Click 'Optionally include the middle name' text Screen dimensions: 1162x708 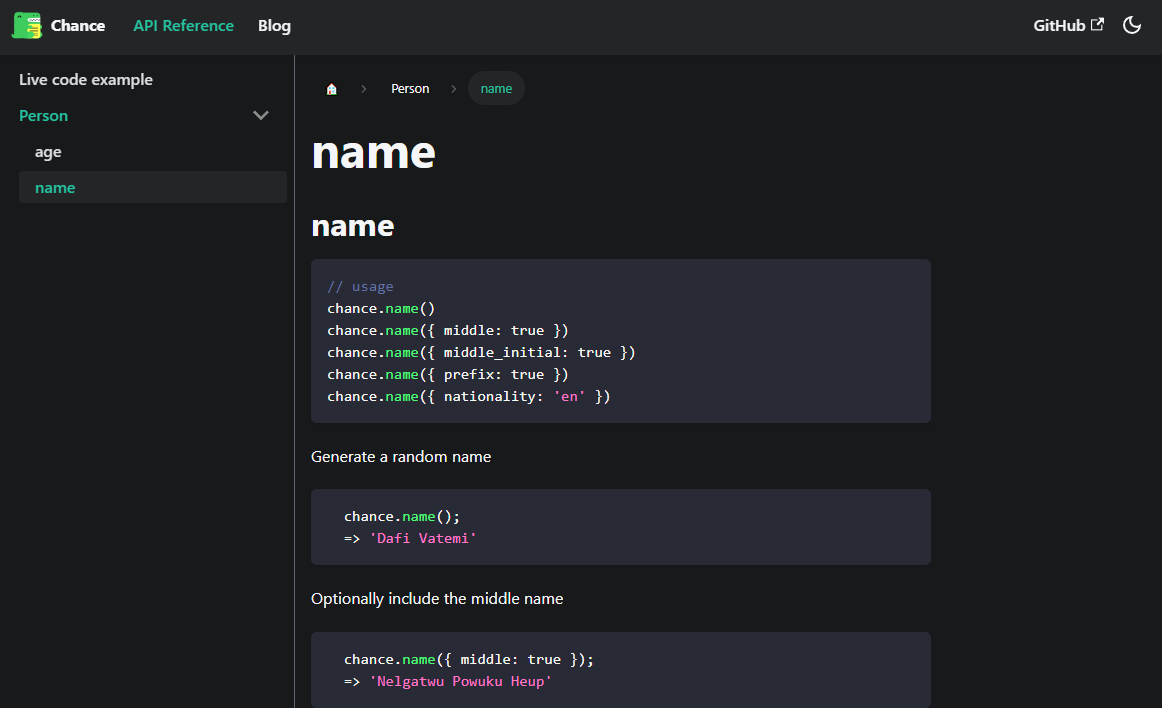click(x=437, y=599)
